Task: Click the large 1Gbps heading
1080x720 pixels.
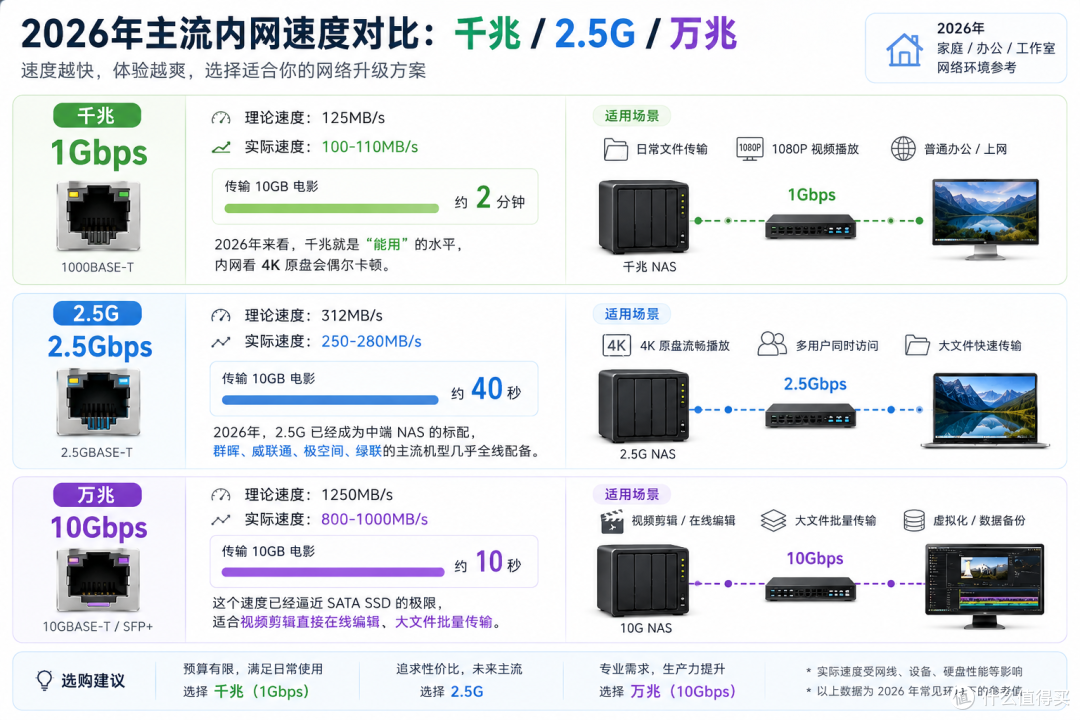Action: (x=98, y=153)
